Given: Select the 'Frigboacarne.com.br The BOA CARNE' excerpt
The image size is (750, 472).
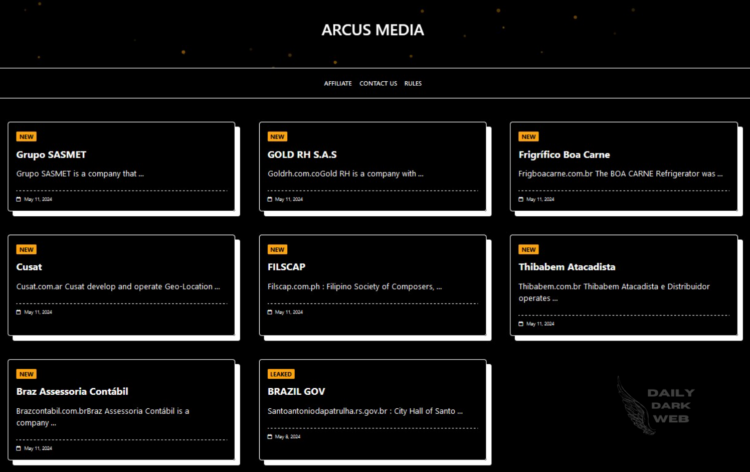Looking at the screenshot, I should (620, 174).
